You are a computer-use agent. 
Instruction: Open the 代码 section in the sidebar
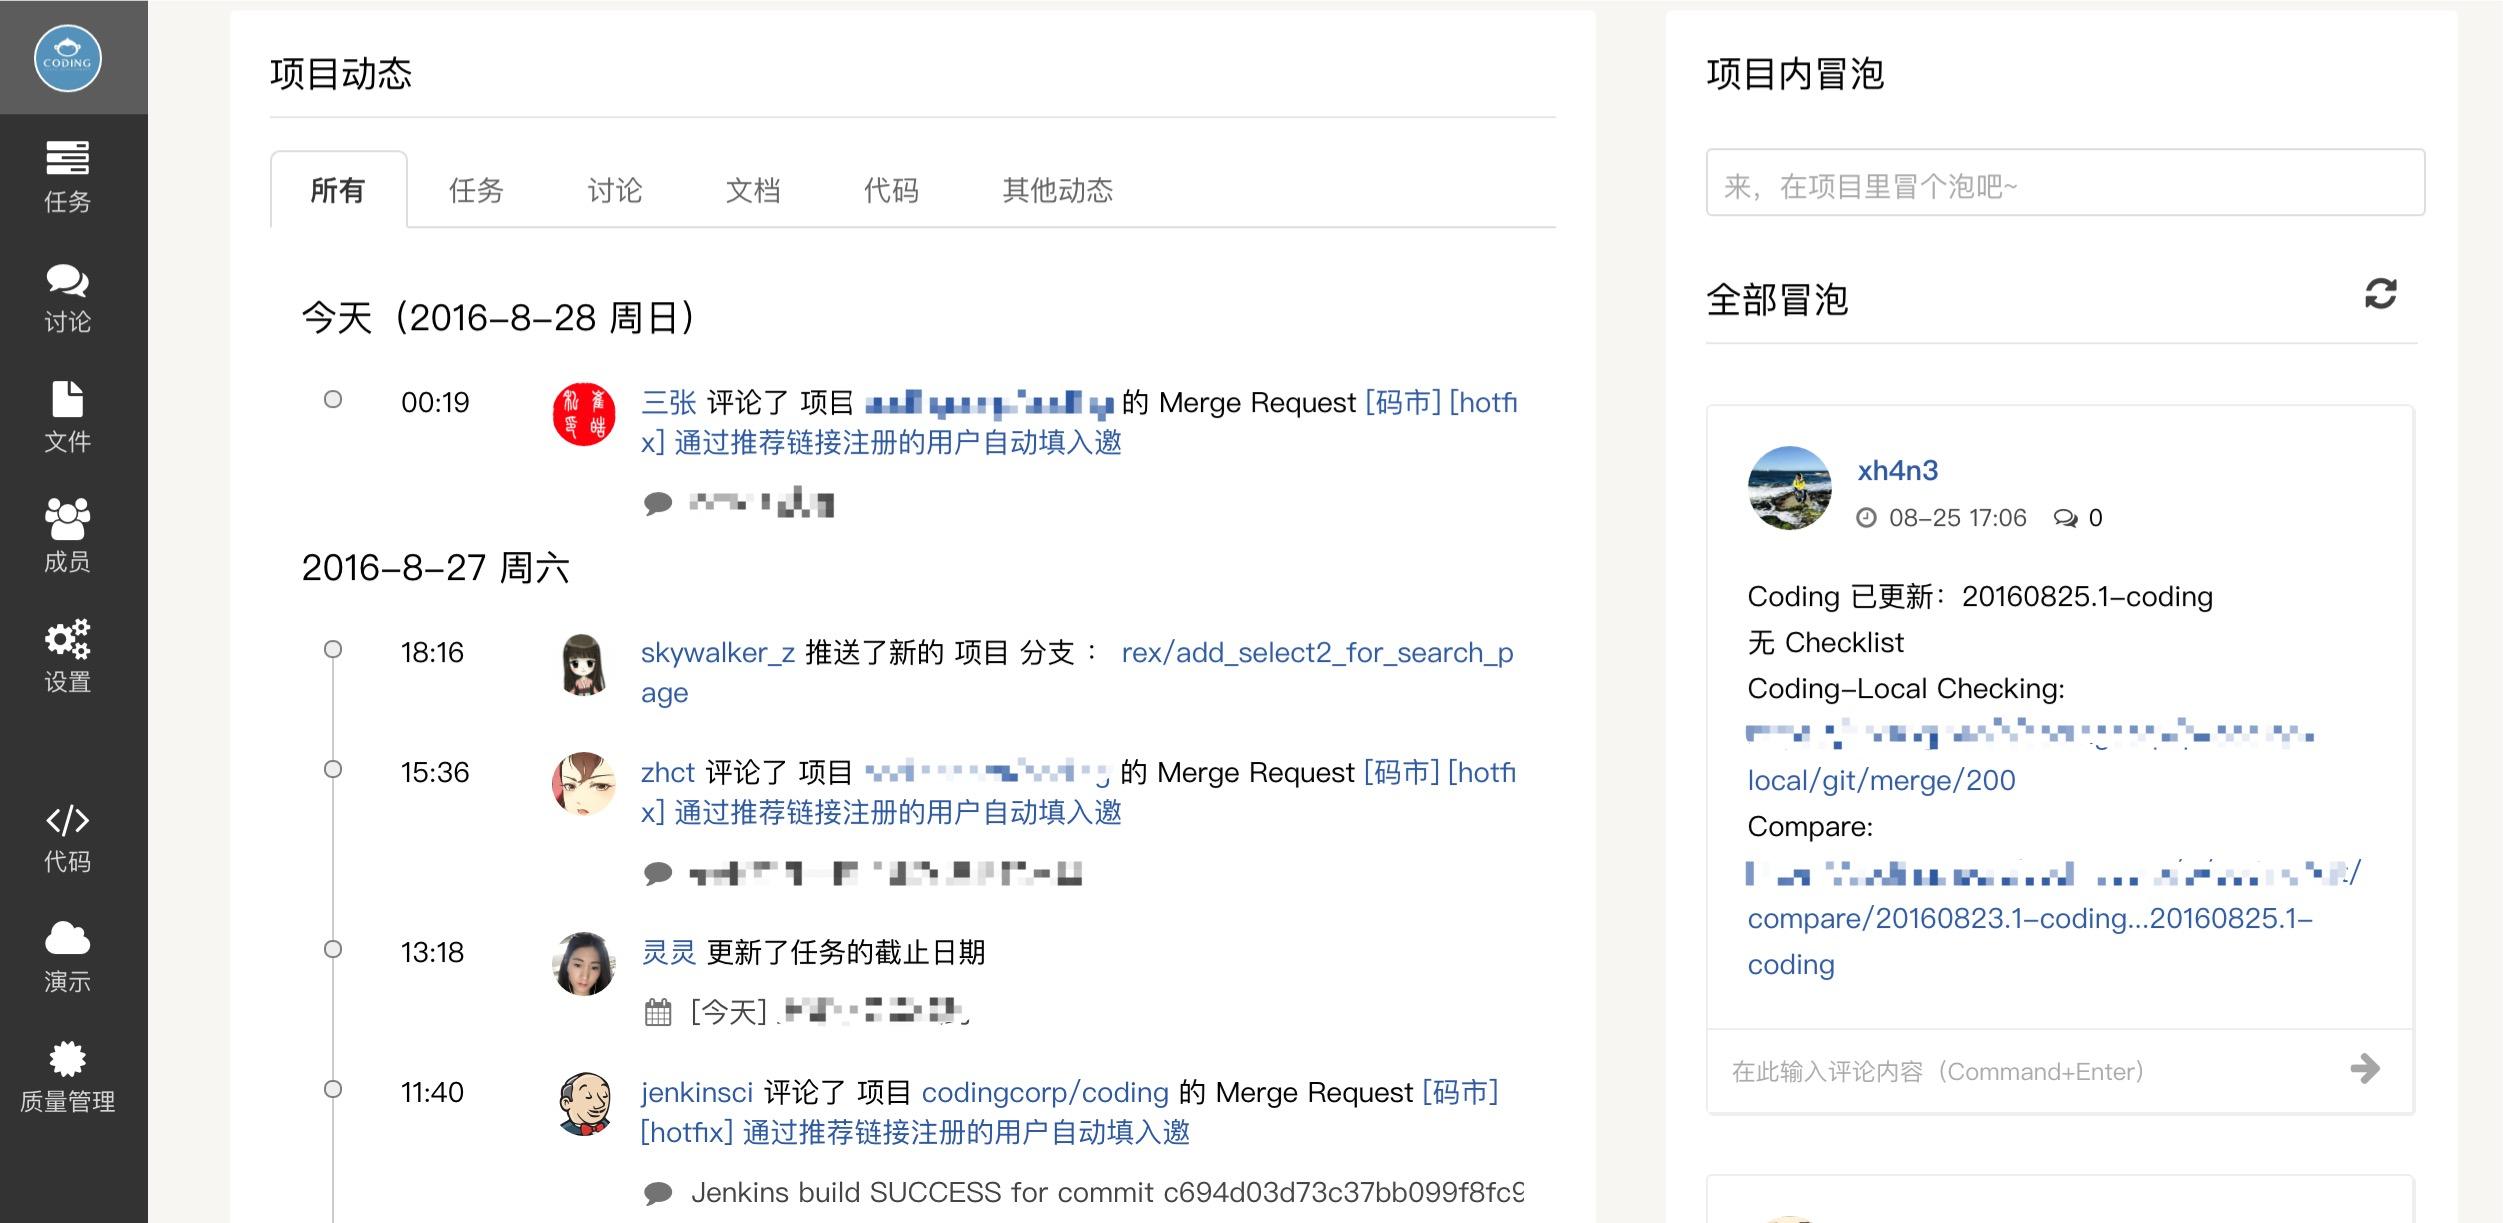coord(66,838)
